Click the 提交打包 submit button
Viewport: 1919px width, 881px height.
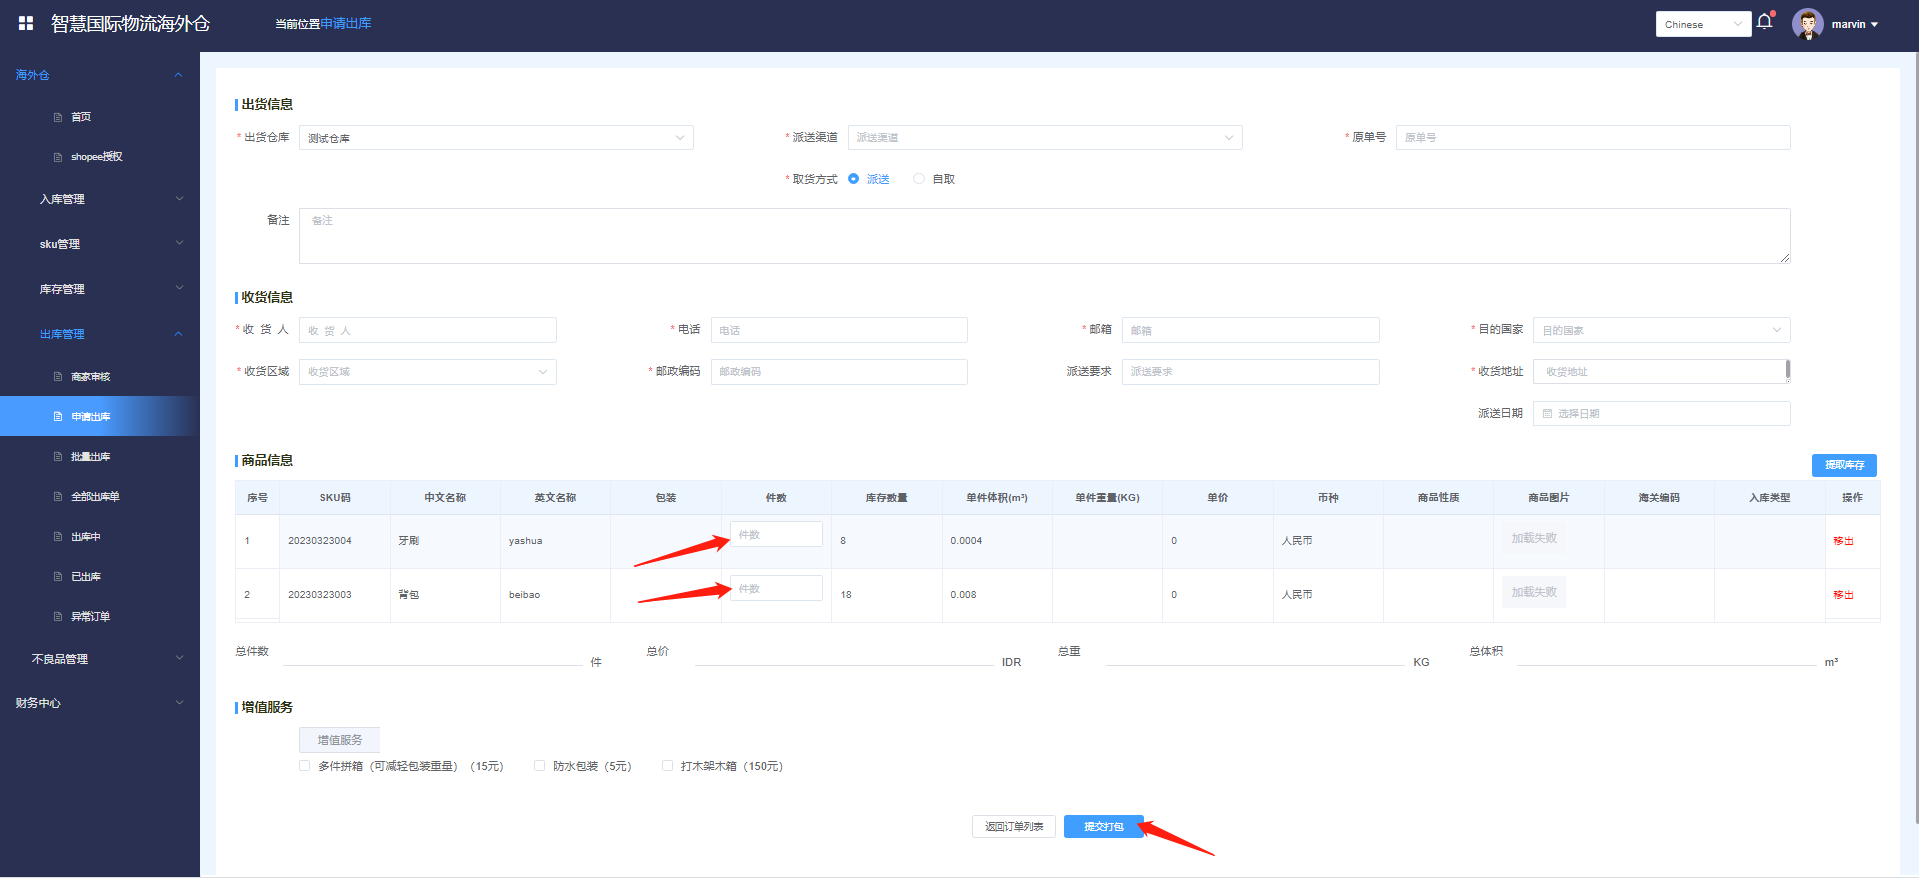(1103, 827)
